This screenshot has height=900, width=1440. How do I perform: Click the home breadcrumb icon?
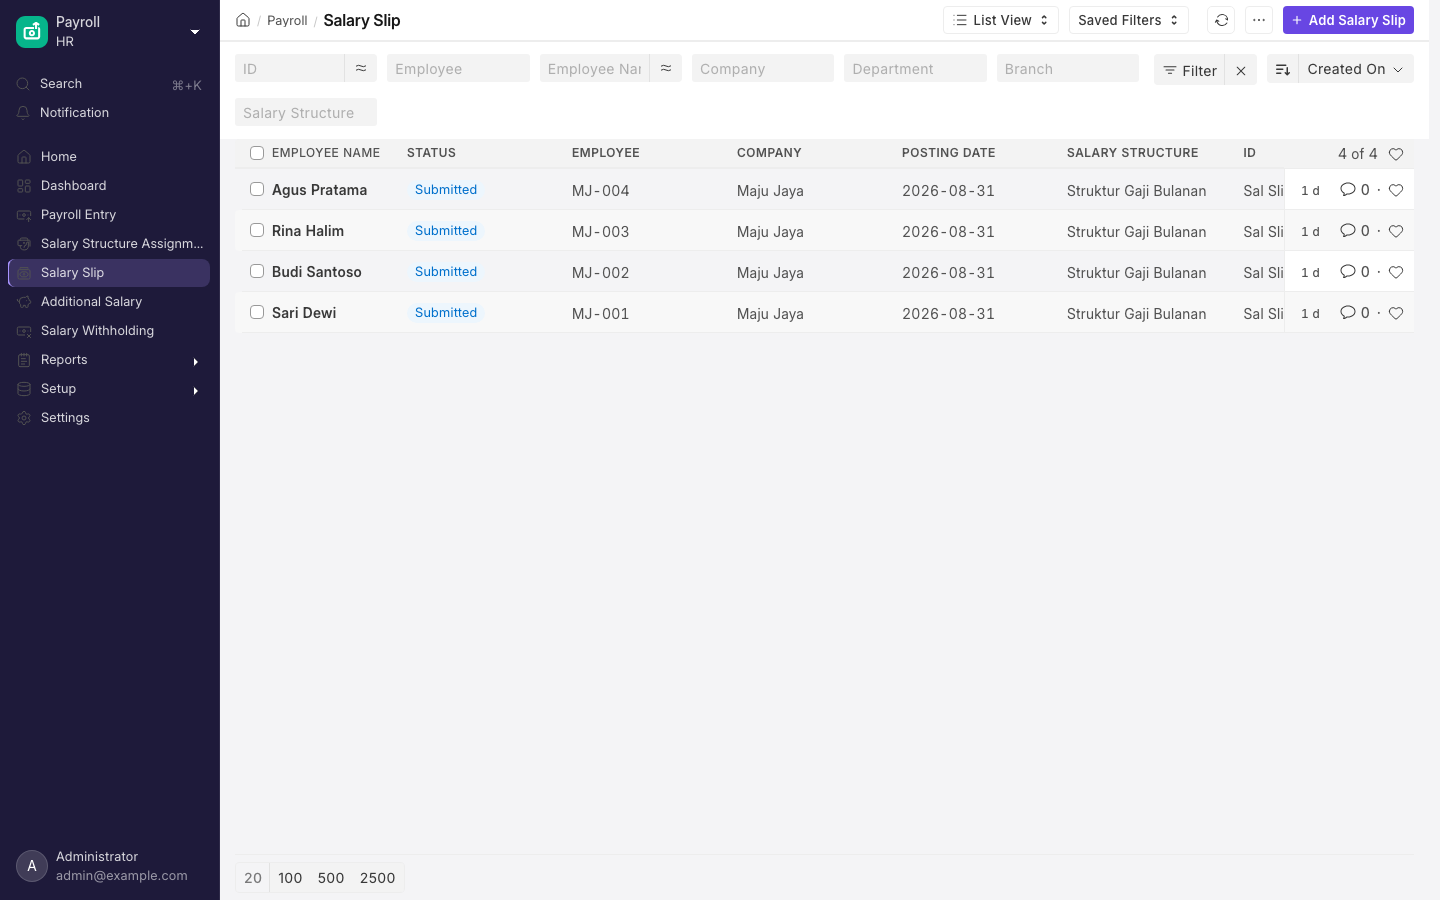click(243, 20)
